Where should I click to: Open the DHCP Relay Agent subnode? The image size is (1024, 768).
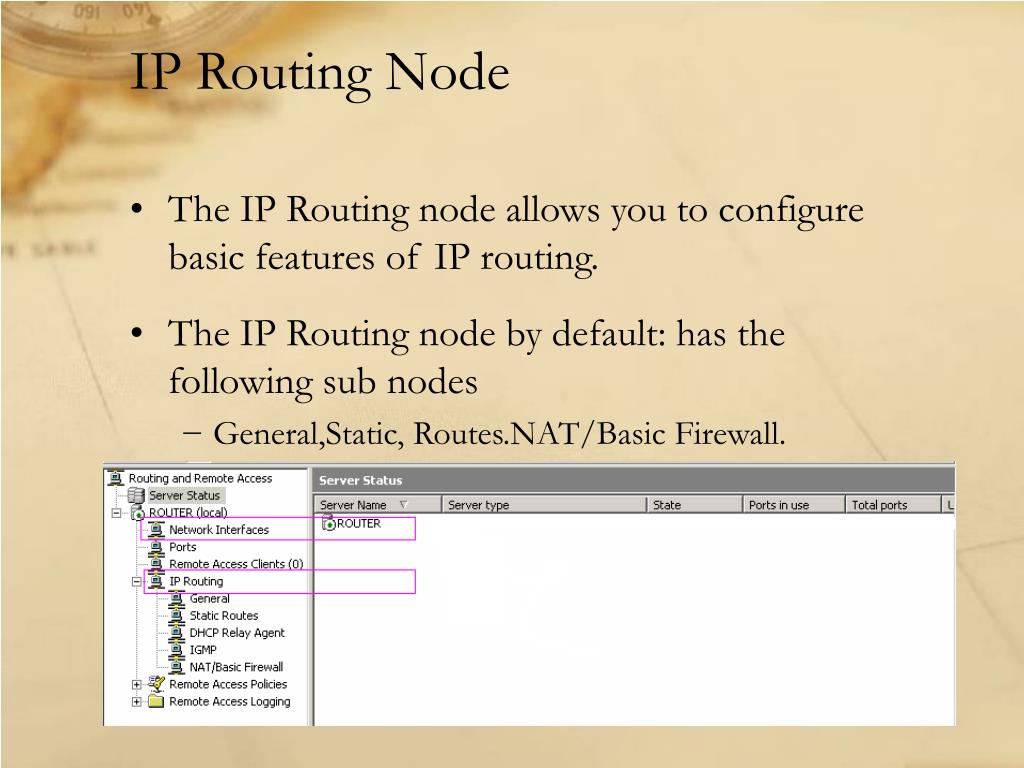237,633
